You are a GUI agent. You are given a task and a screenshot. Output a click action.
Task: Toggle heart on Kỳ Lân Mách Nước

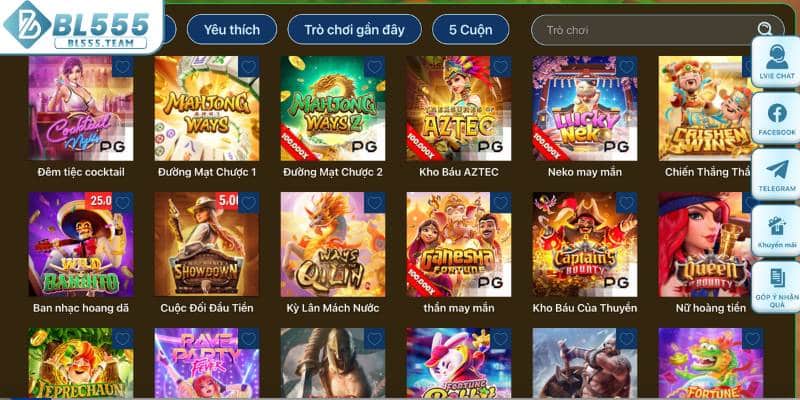click(x=374, y=203)
